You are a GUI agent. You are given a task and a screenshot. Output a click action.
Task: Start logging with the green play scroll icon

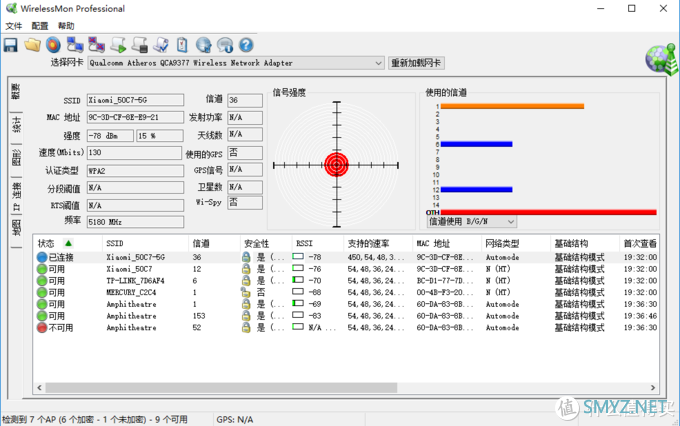click(118, 45)
